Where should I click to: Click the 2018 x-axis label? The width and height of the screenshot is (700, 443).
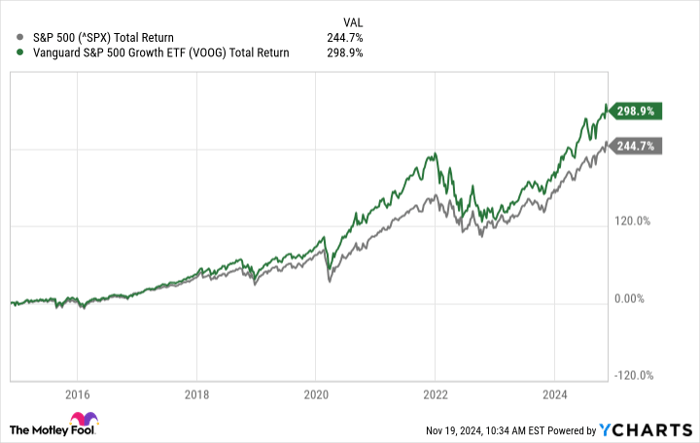click(x=196, y=394)
